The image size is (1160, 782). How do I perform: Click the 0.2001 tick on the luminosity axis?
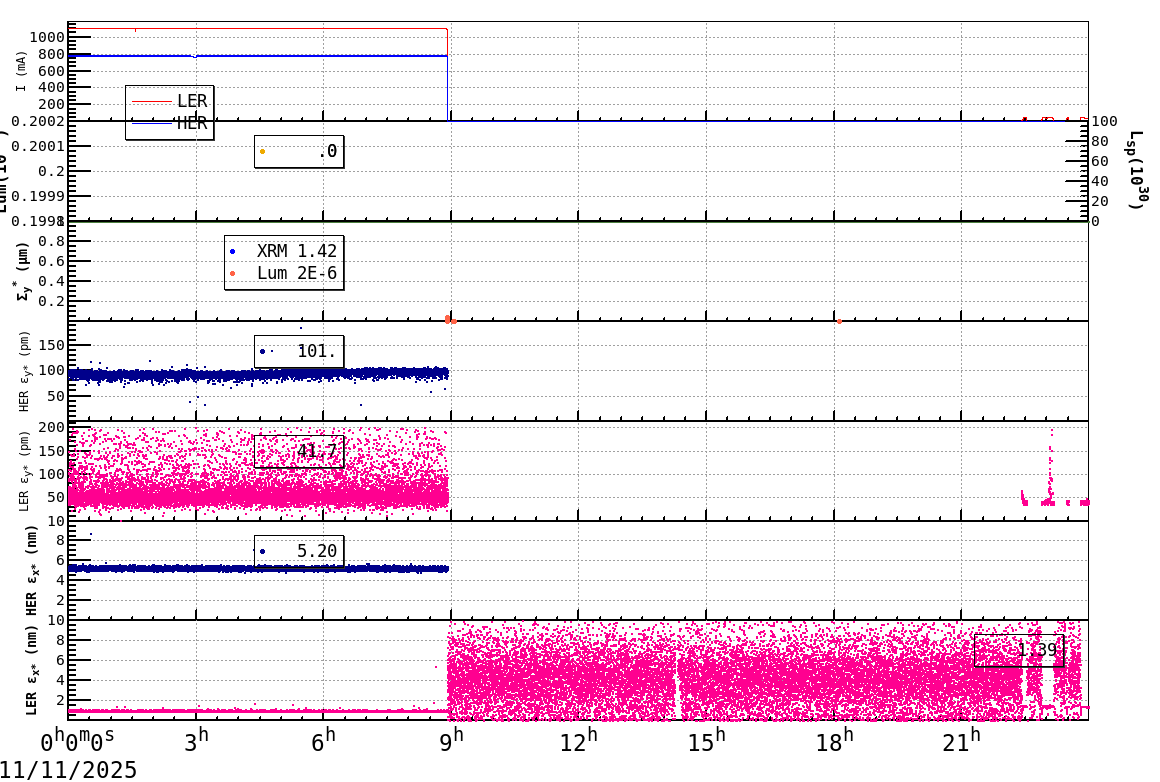pyautogui.click(x=40, y=146)
